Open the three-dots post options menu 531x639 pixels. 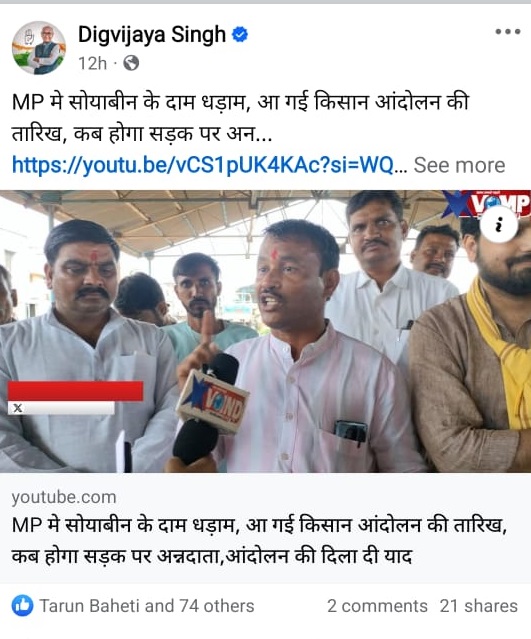click(507, 32)
